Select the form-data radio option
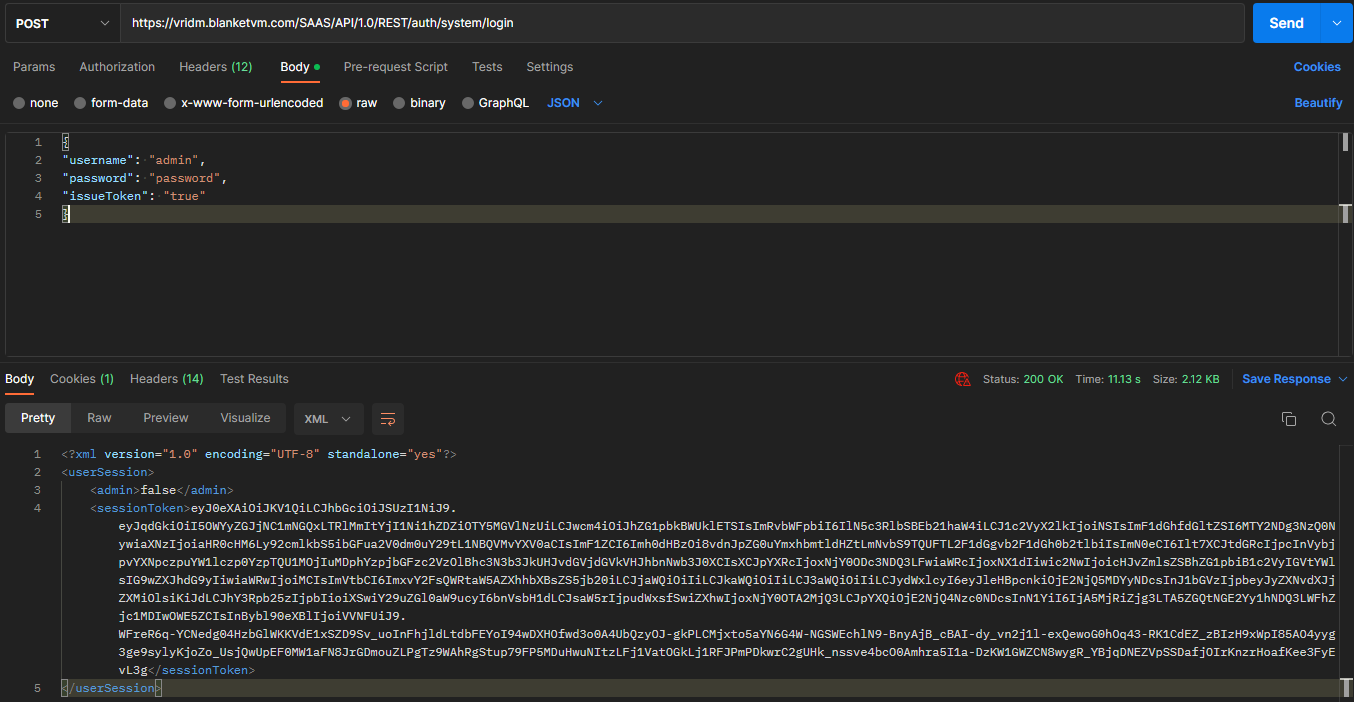The image size is (1354, 702). coord(80,103)
